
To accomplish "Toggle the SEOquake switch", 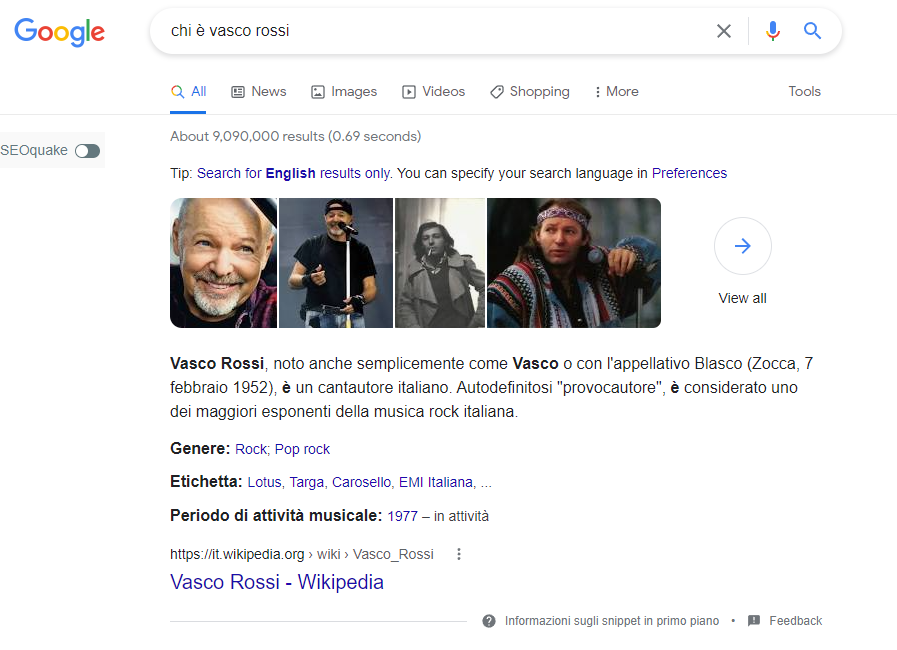I will click(x=88, y=151).
